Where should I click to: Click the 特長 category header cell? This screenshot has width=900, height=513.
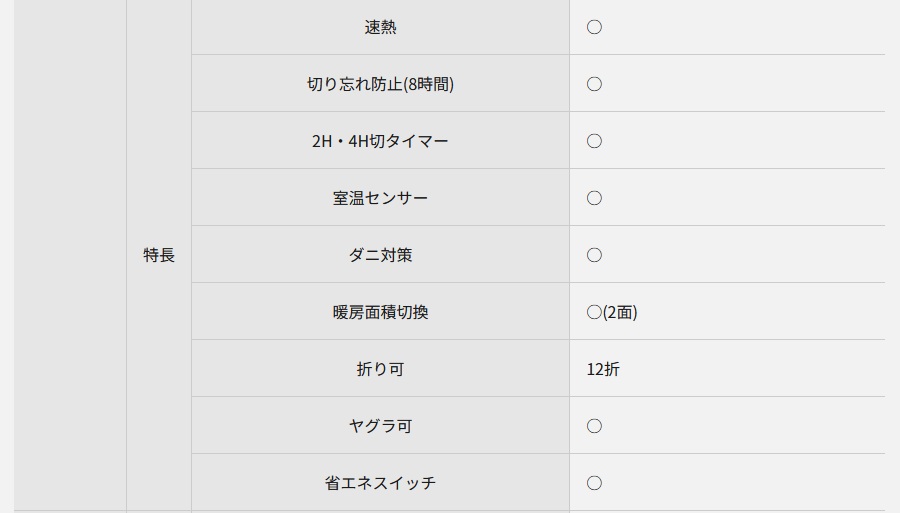click(159, 255)
